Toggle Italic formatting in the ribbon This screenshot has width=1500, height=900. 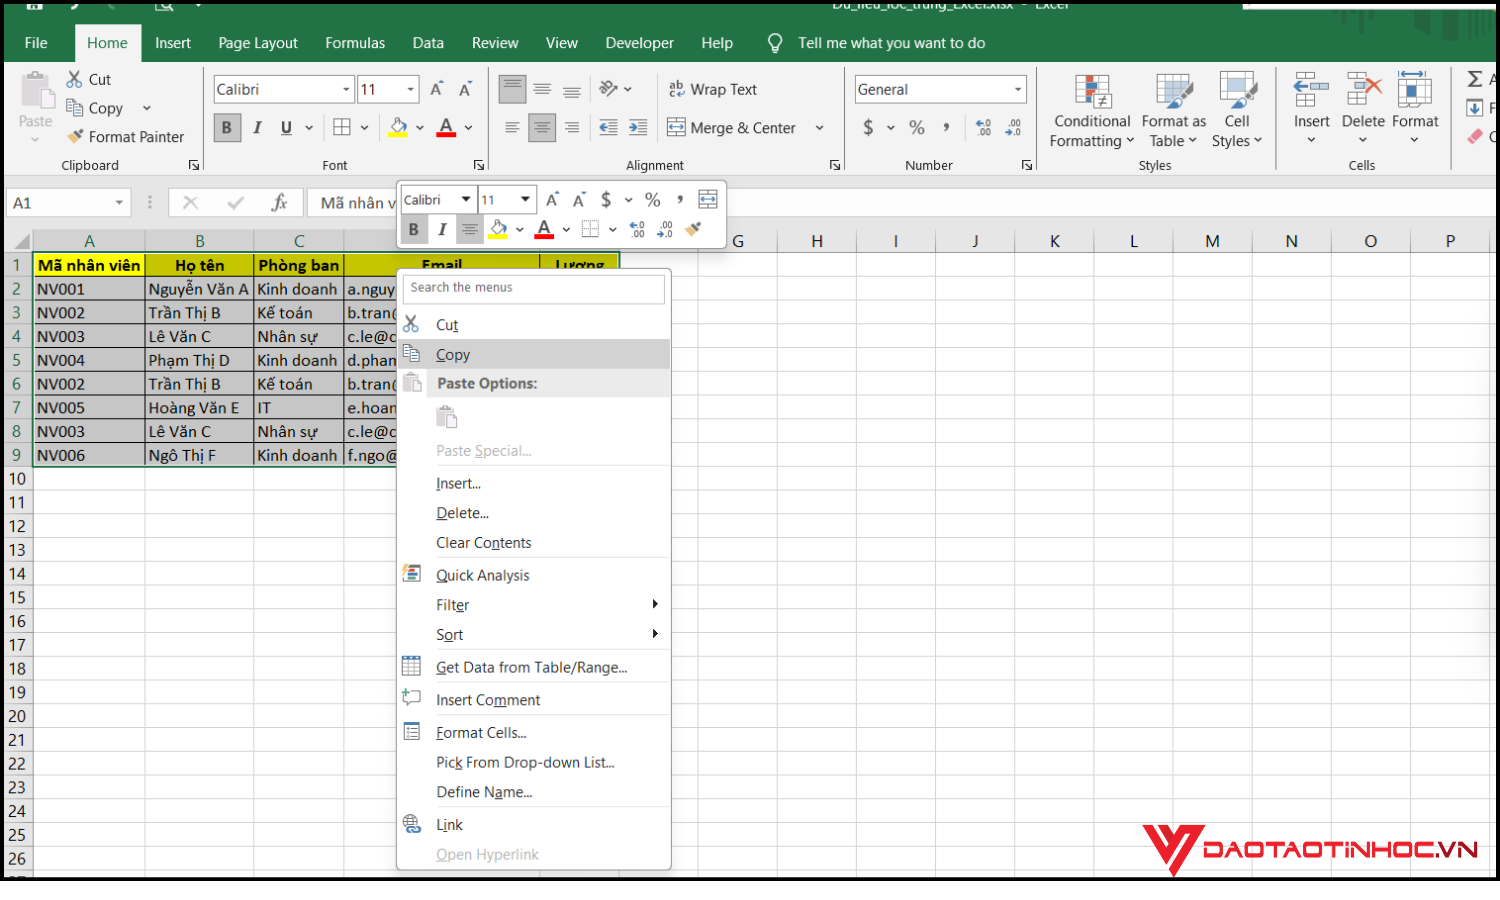(x=257, y=127)
